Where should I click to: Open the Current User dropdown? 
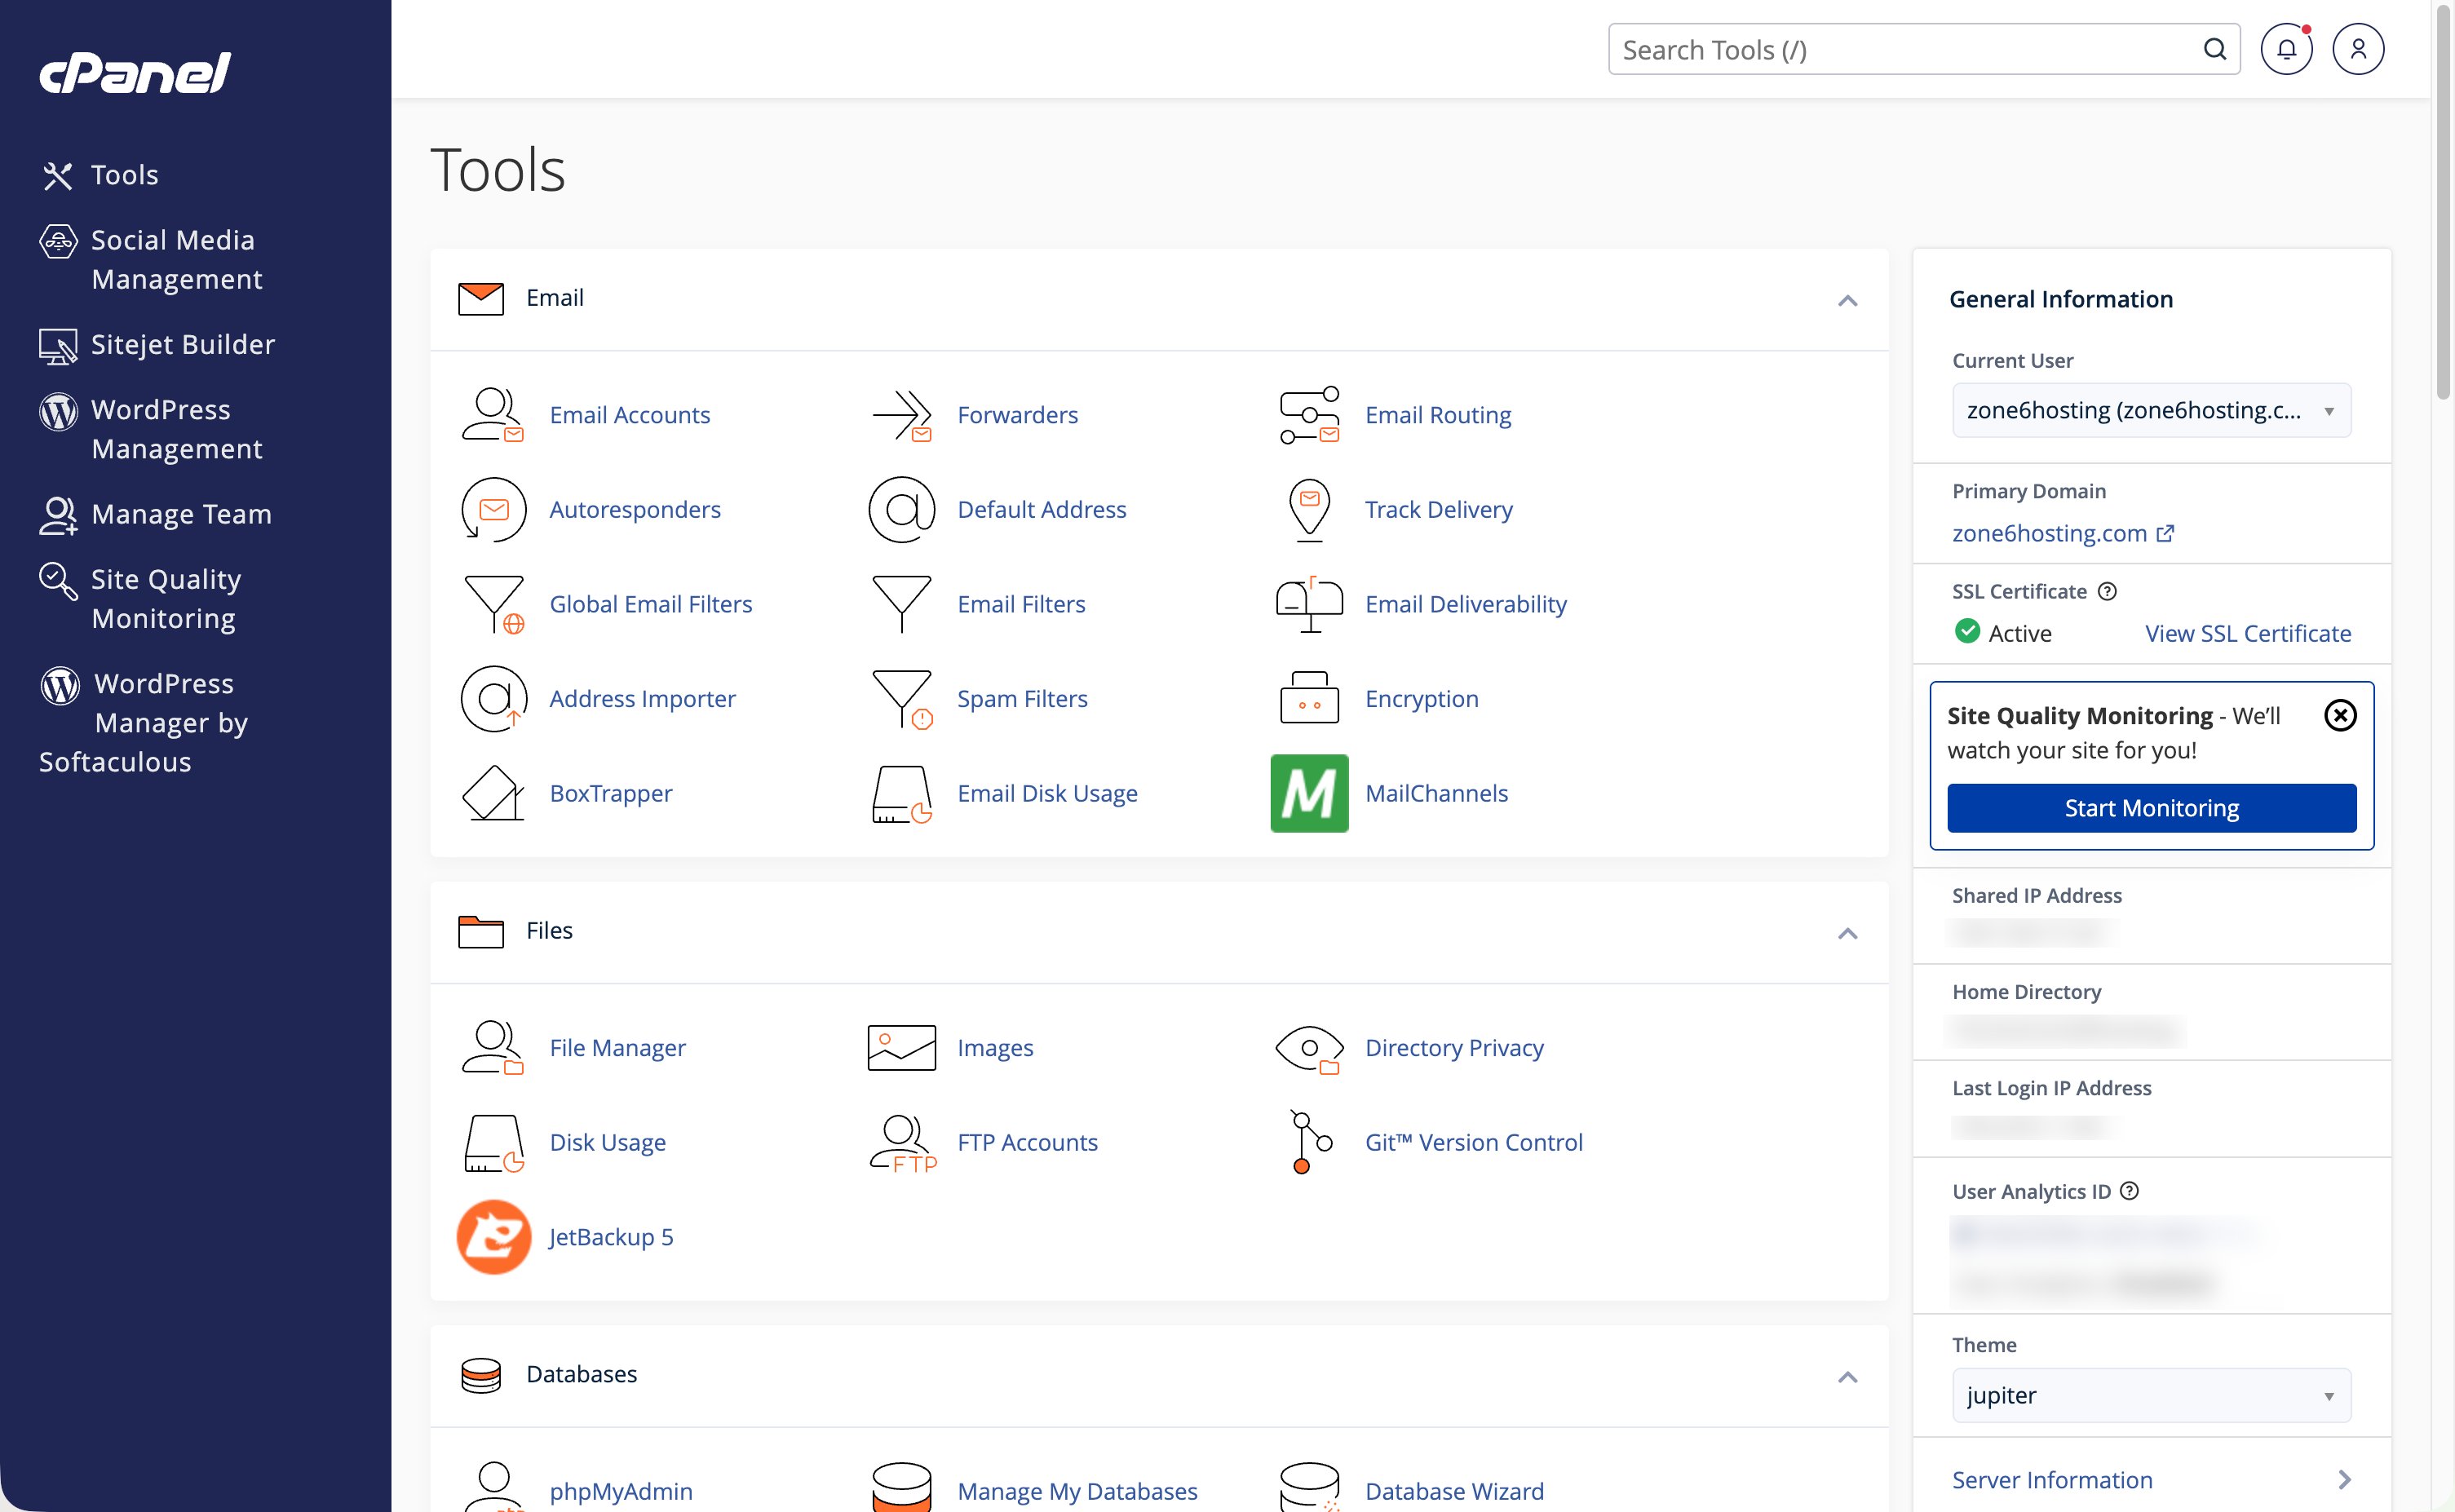[2151, 410]
